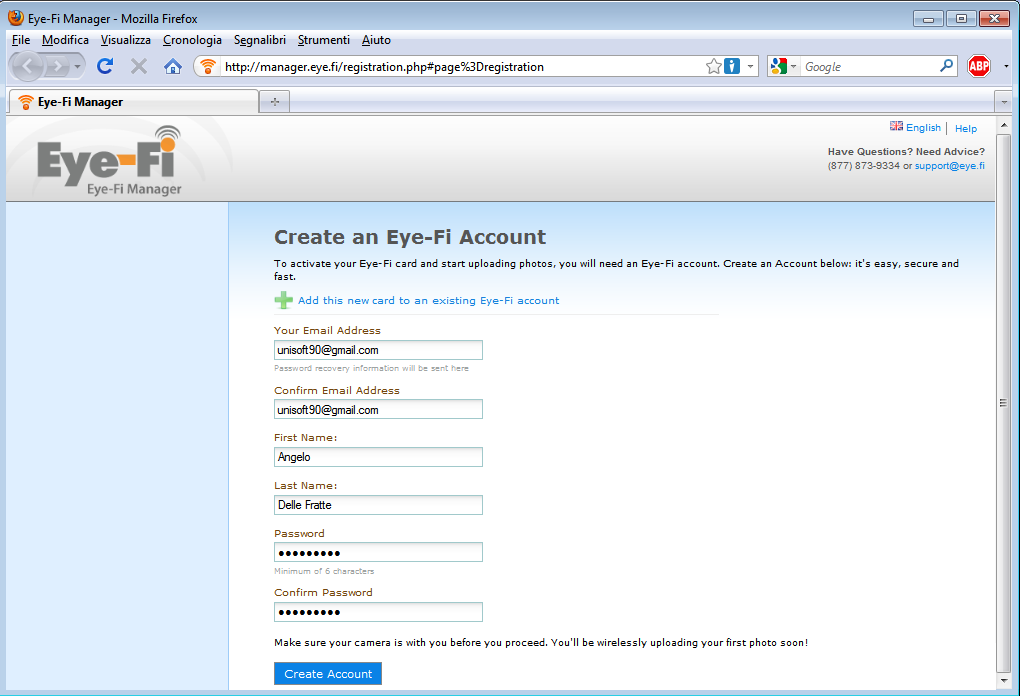Open the Adblock Plus dropdown arrow

(1006, 66)
